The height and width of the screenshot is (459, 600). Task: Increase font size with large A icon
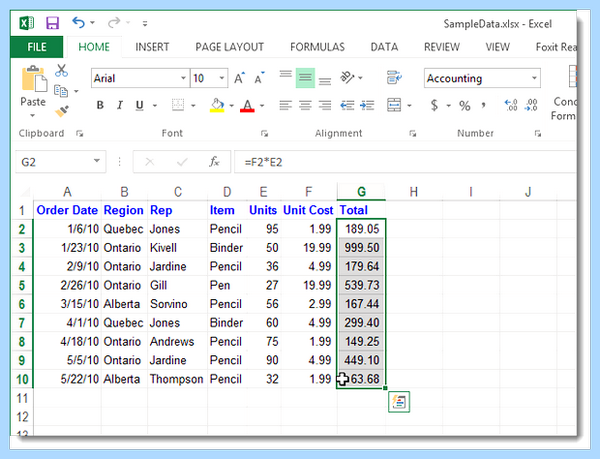click(x=240, y=78)
